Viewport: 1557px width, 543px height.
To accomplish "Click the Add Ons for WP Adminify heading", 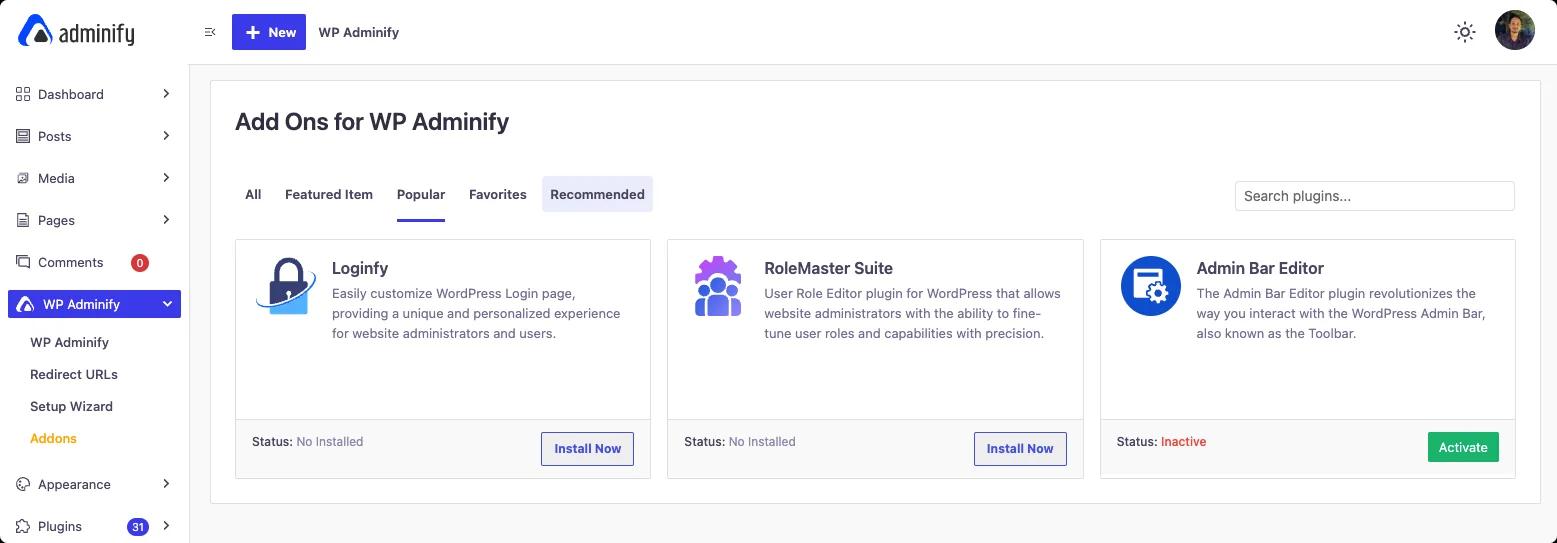I will 372,122.
